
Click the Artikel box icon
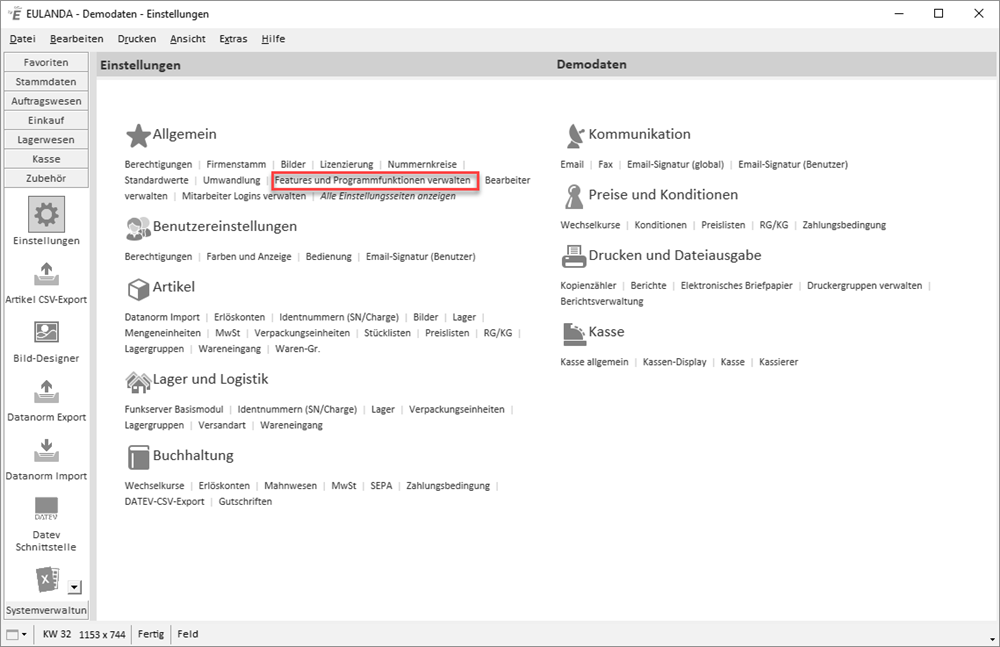coord(138,288)
